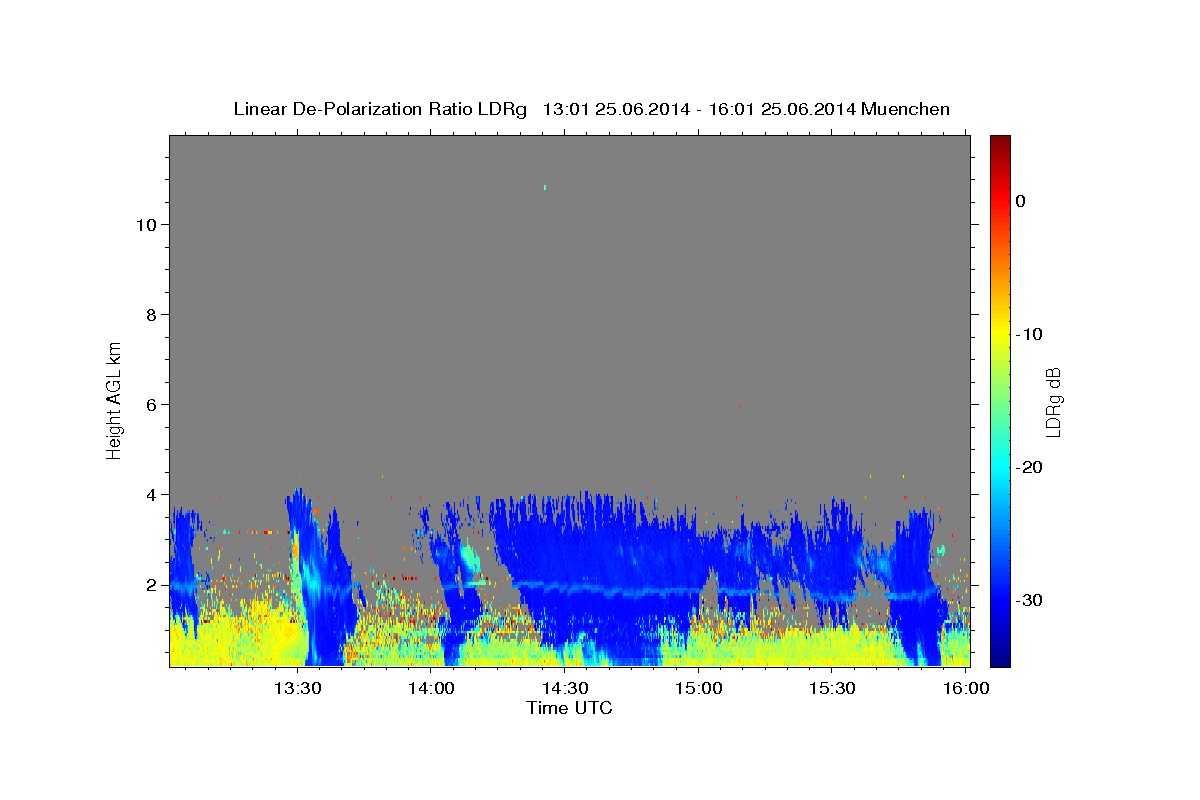
Task: Click the colorbar value label '-30'
Action: coord(1031,600)
